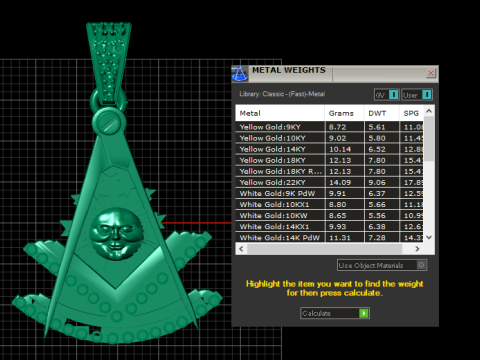Viewport: 480px width, 360px height.
Task: Sort by the DWT column header
Action: pyautogui.click(x=381, y=113)
